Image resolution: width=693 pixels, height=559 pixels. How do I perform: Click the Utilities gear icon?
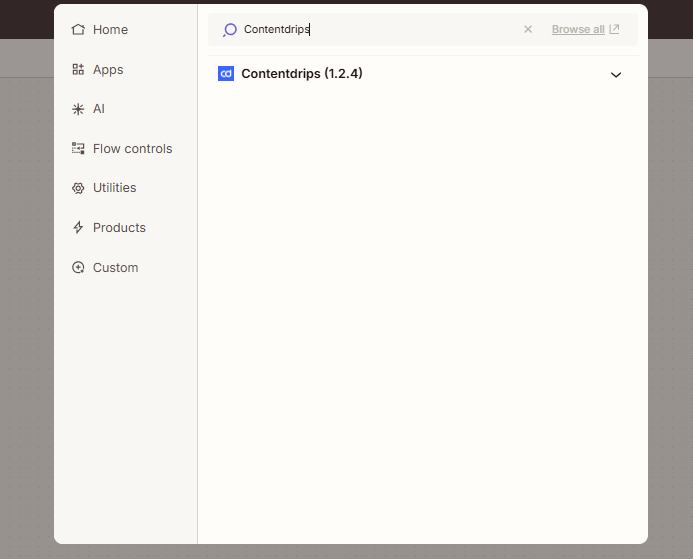pyautogui.click(x=78, y=188)
